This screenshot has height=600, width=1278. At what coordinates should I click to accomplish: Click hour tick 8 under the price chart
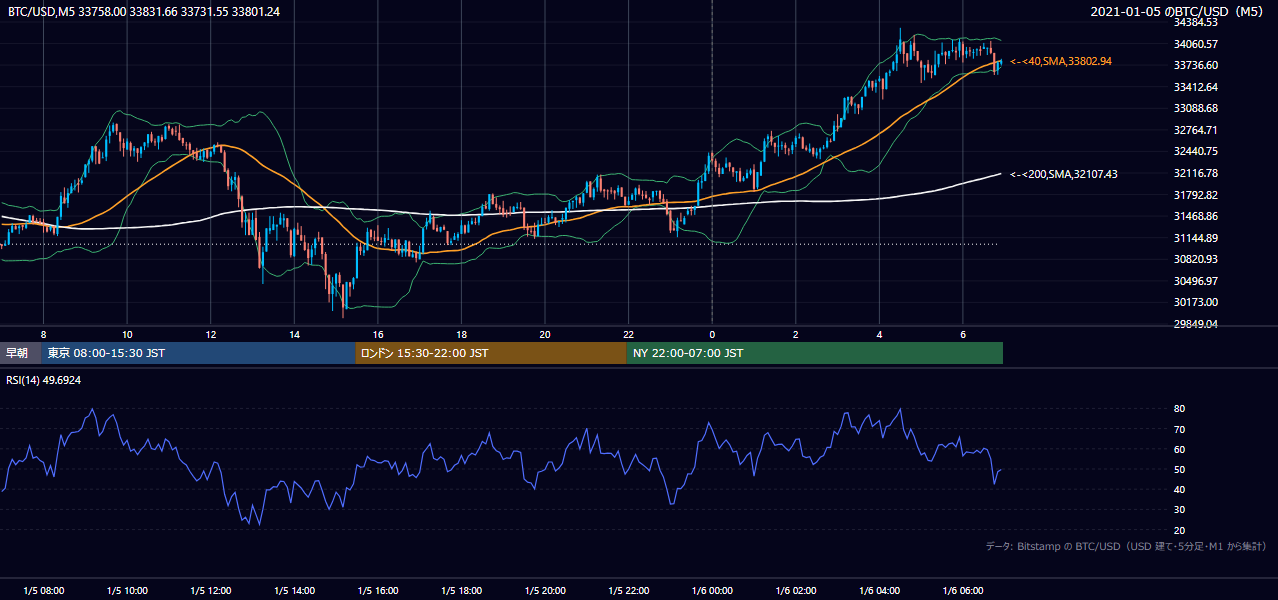tap(43, 334)
